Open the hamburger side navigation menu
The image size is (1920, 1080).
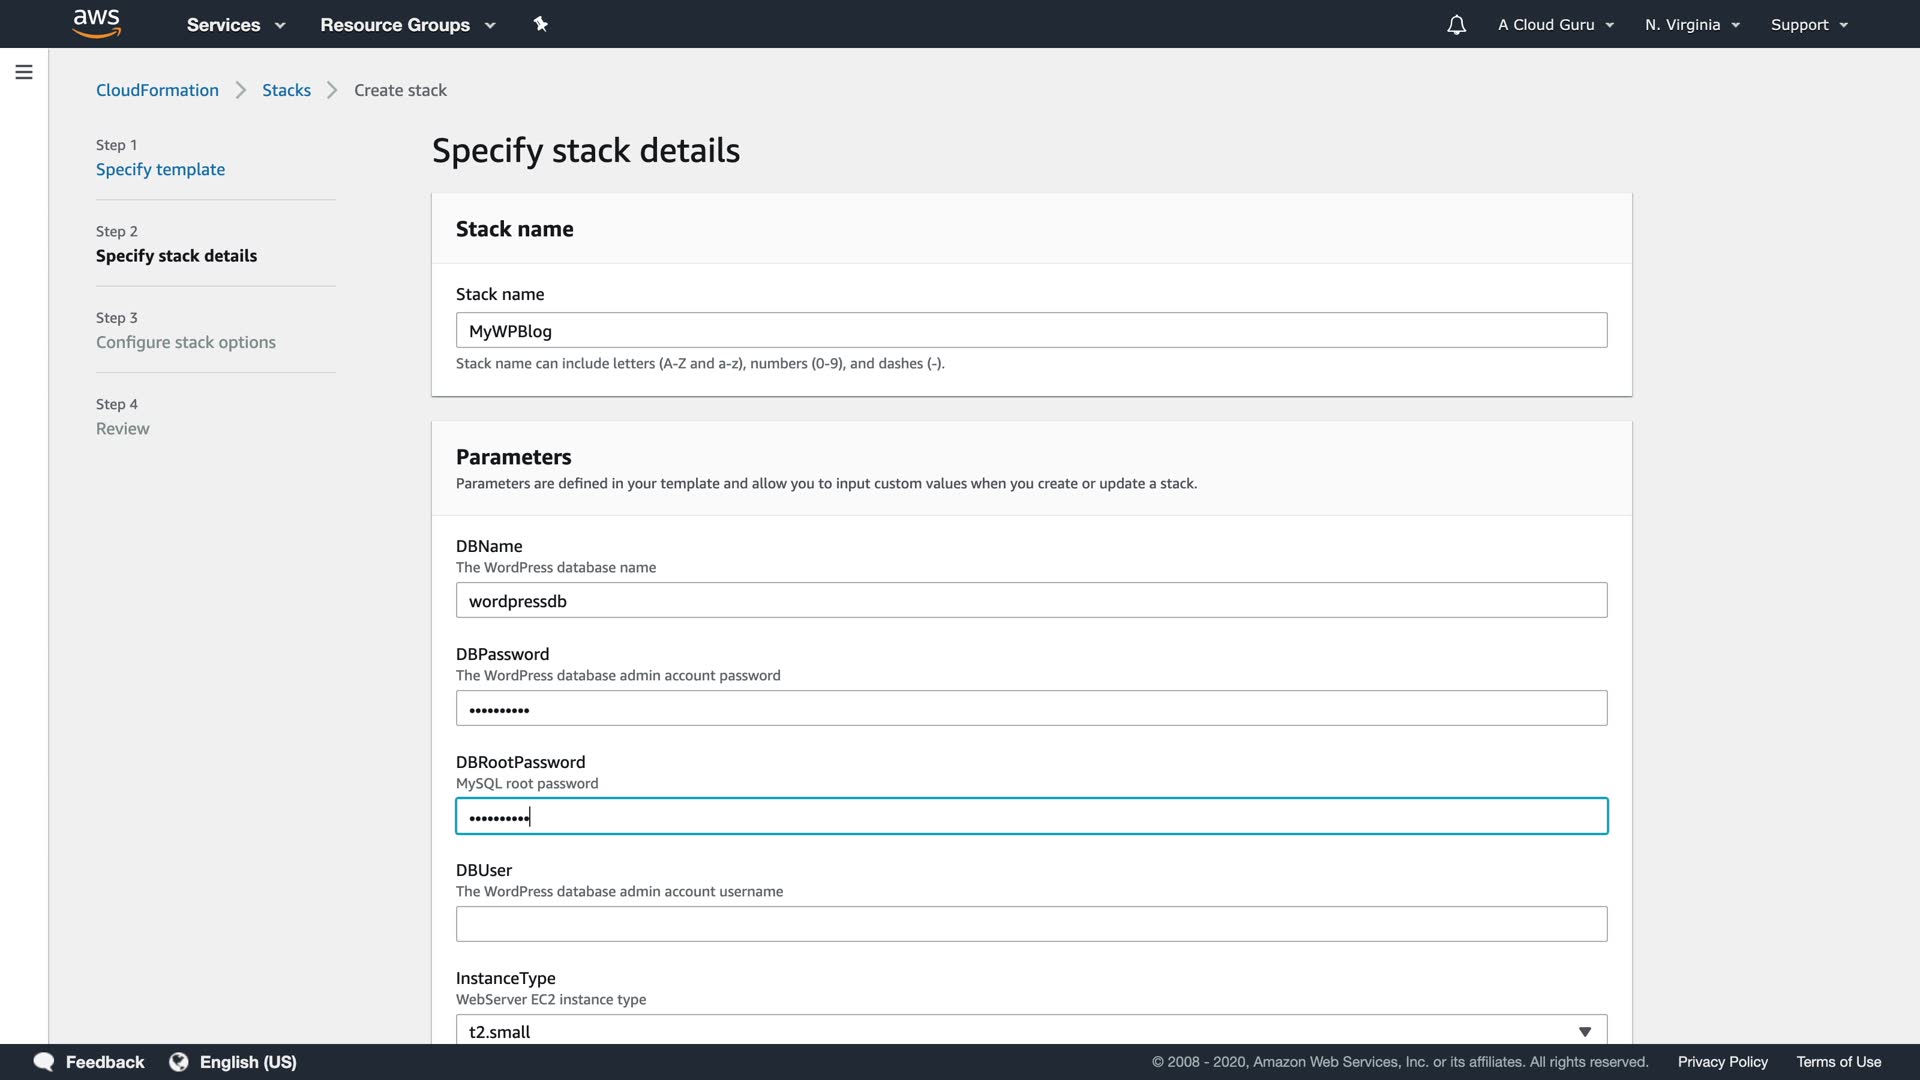coord(24,72)
